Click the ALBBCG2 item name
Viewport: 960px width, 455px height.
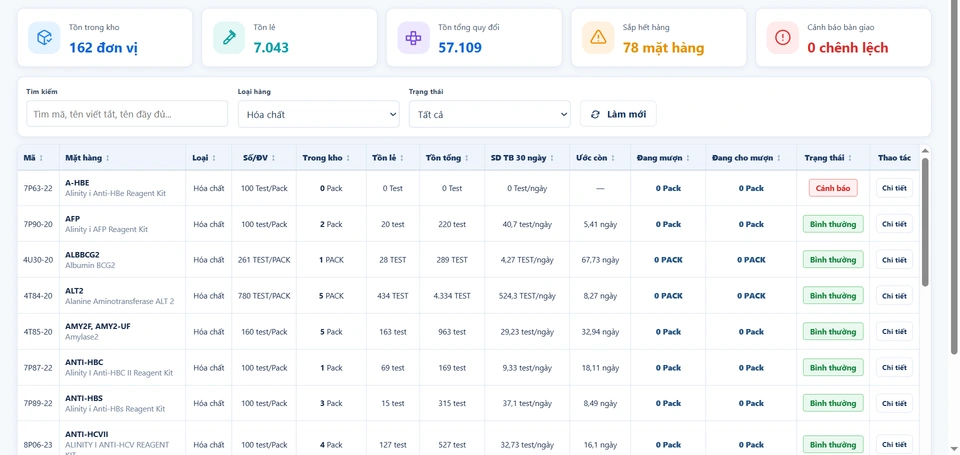(82, 255)
